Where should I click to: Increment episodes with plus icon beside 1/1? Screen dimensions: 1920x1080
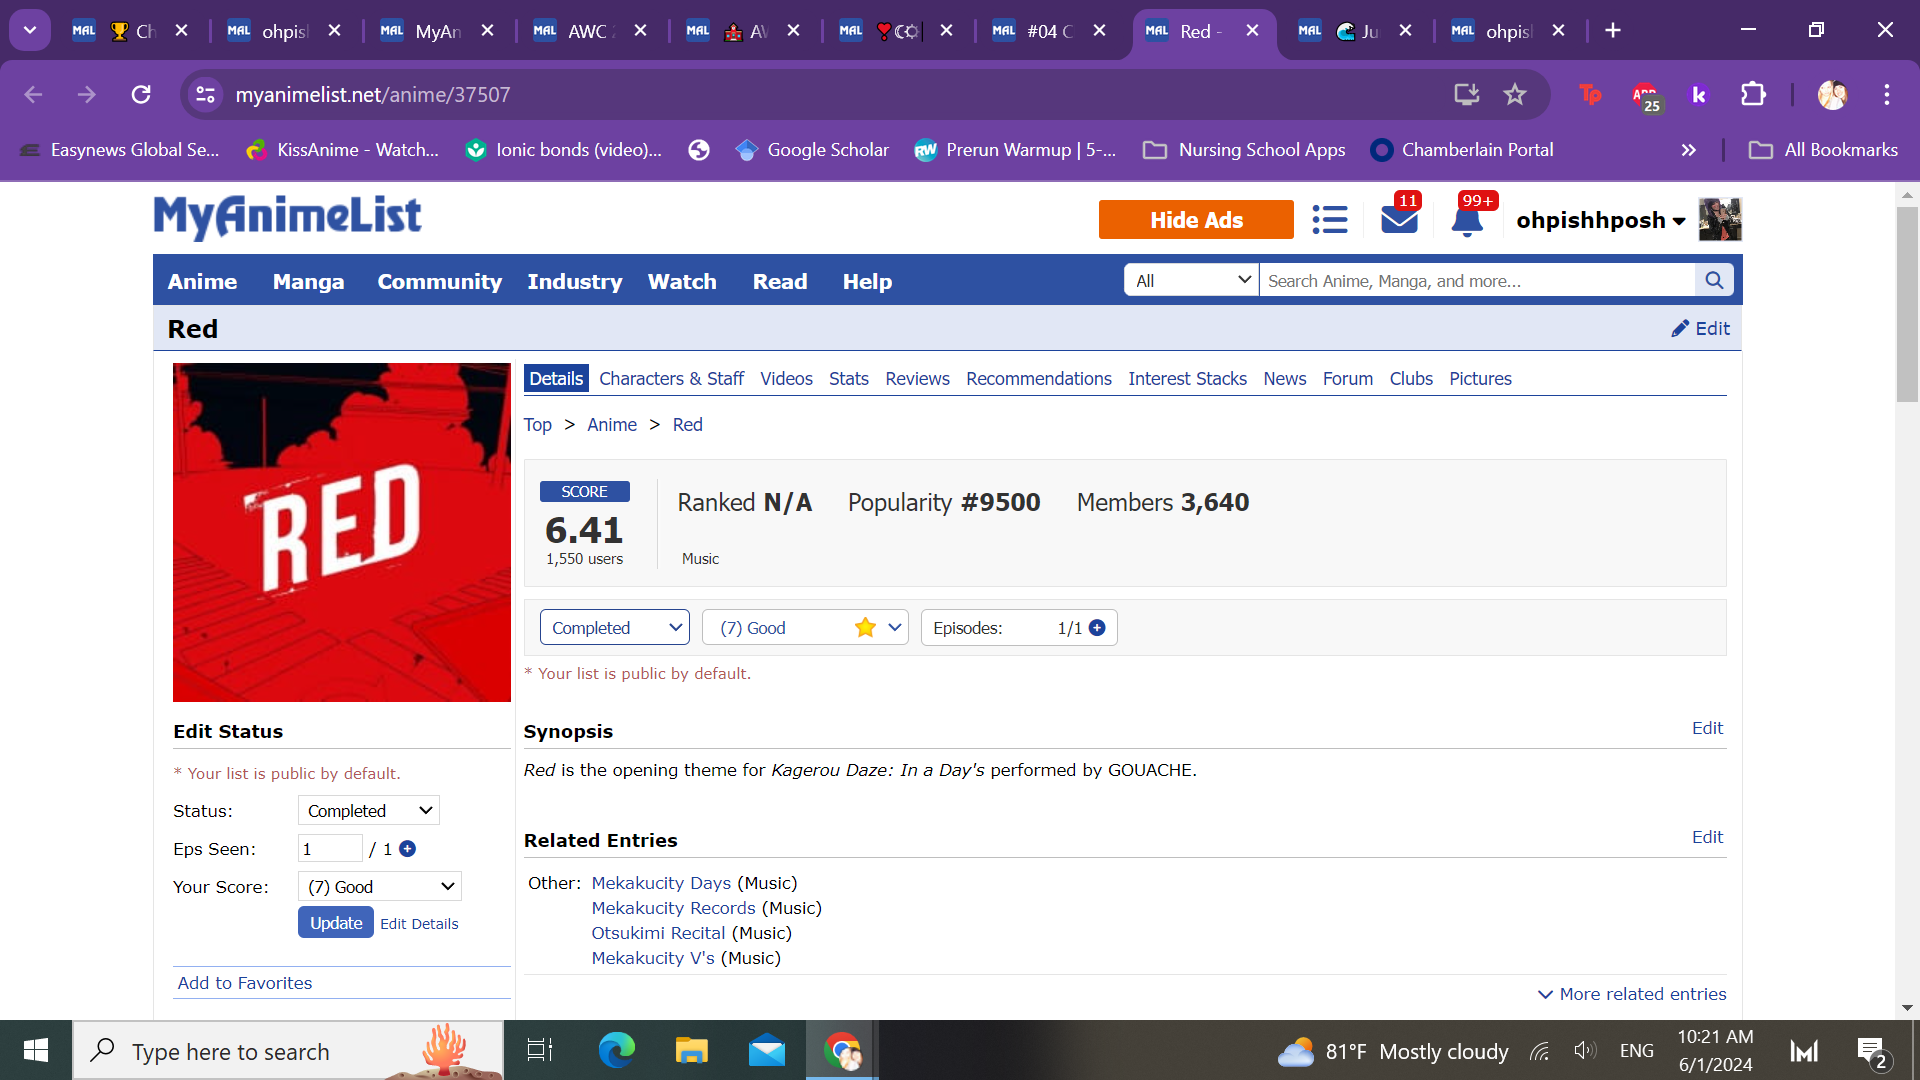pyautogui.click(x=1097, y=628)
